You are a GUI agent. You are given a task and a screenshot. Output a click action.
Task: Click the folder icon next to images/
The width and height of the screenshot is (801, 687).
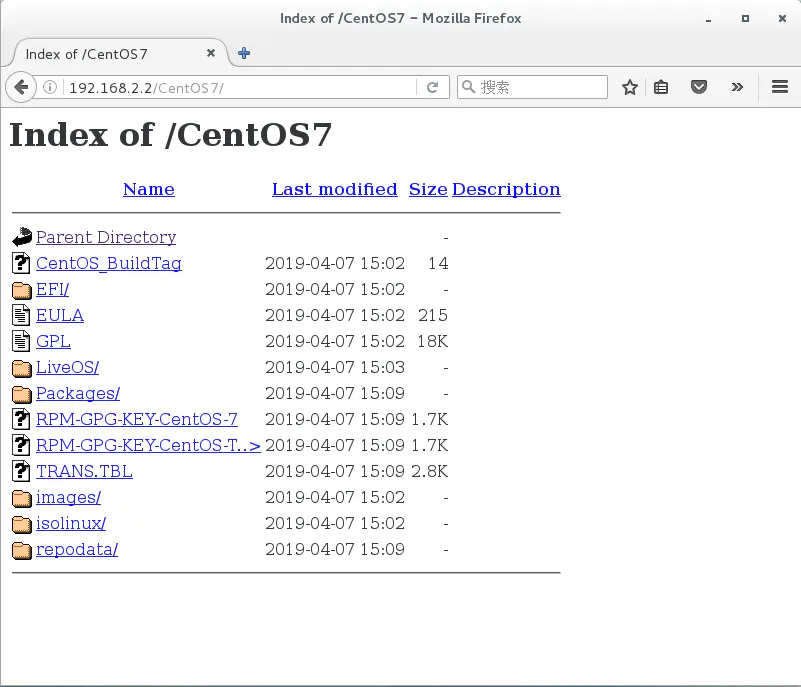click(x=21, y=498)
